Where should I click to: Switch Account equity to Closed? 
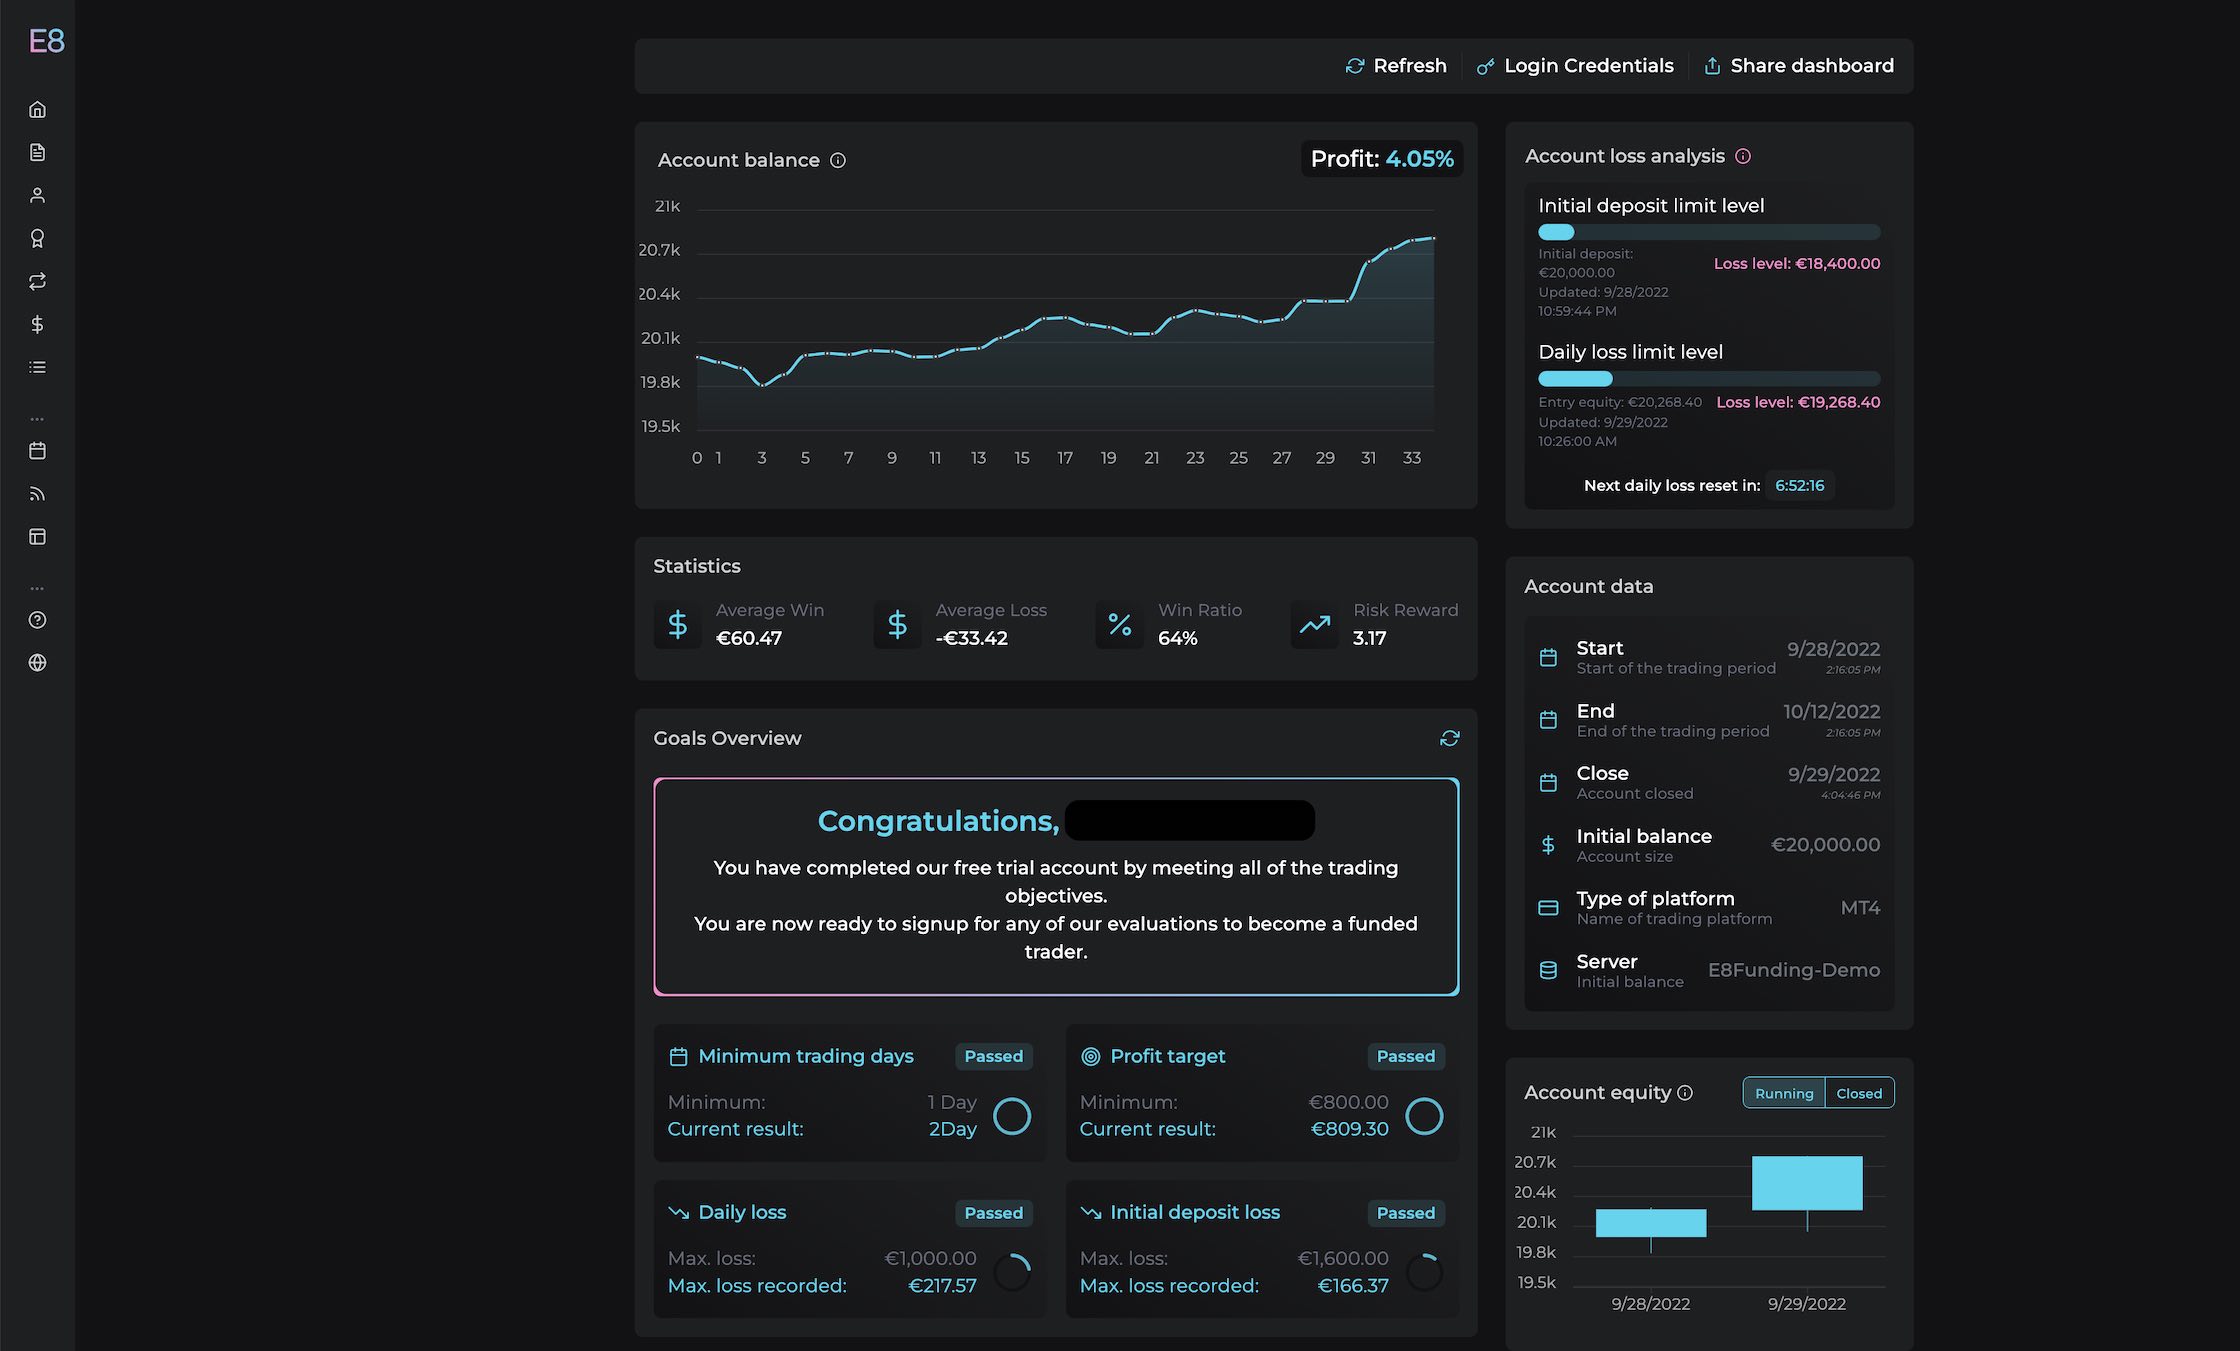(1858, 1093)
